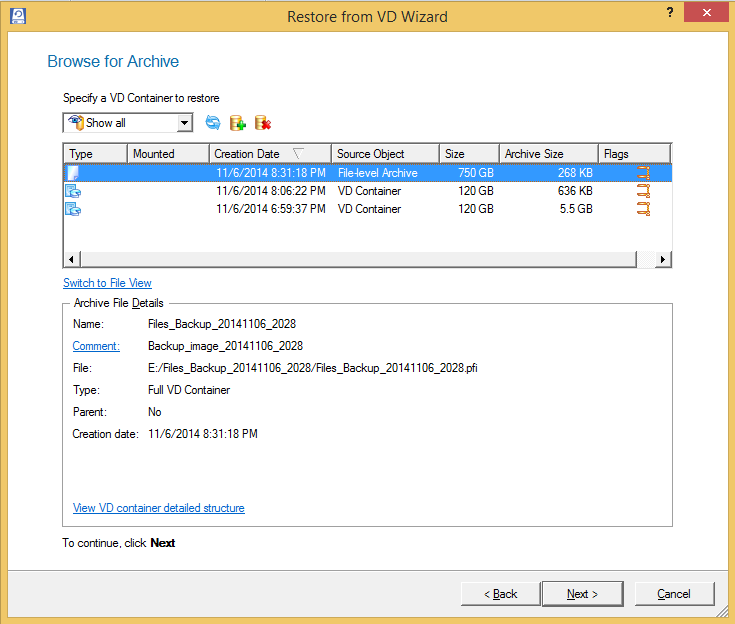Click the Next button
The width and height of the screenshot is (735, 624).
click(x=583, y=594)
